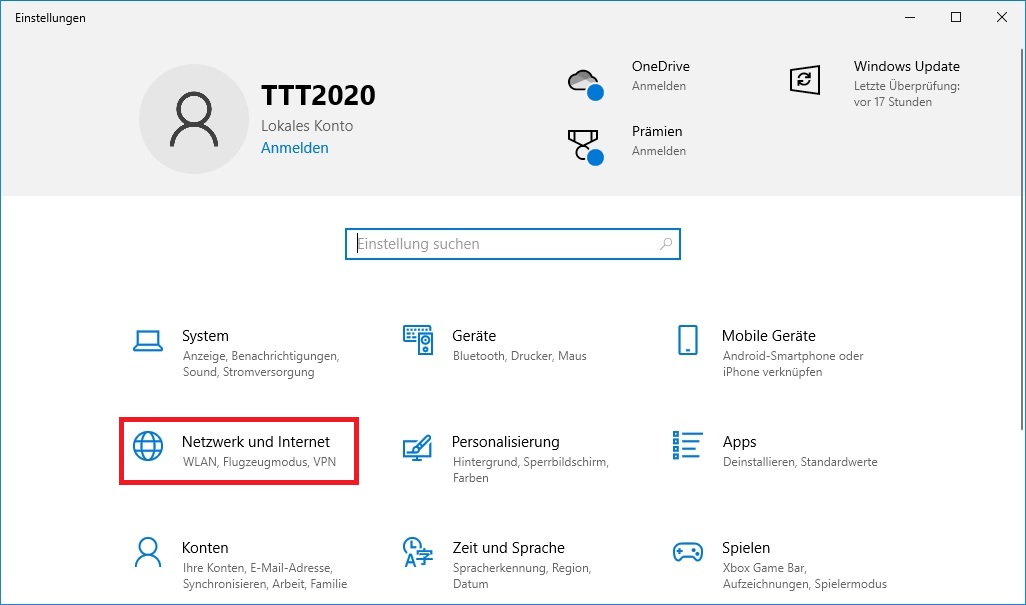The width and height of the screenshot is (1026, 605).
Task: Open the Netzwerk und Internet title
Action: pos(256,441)
